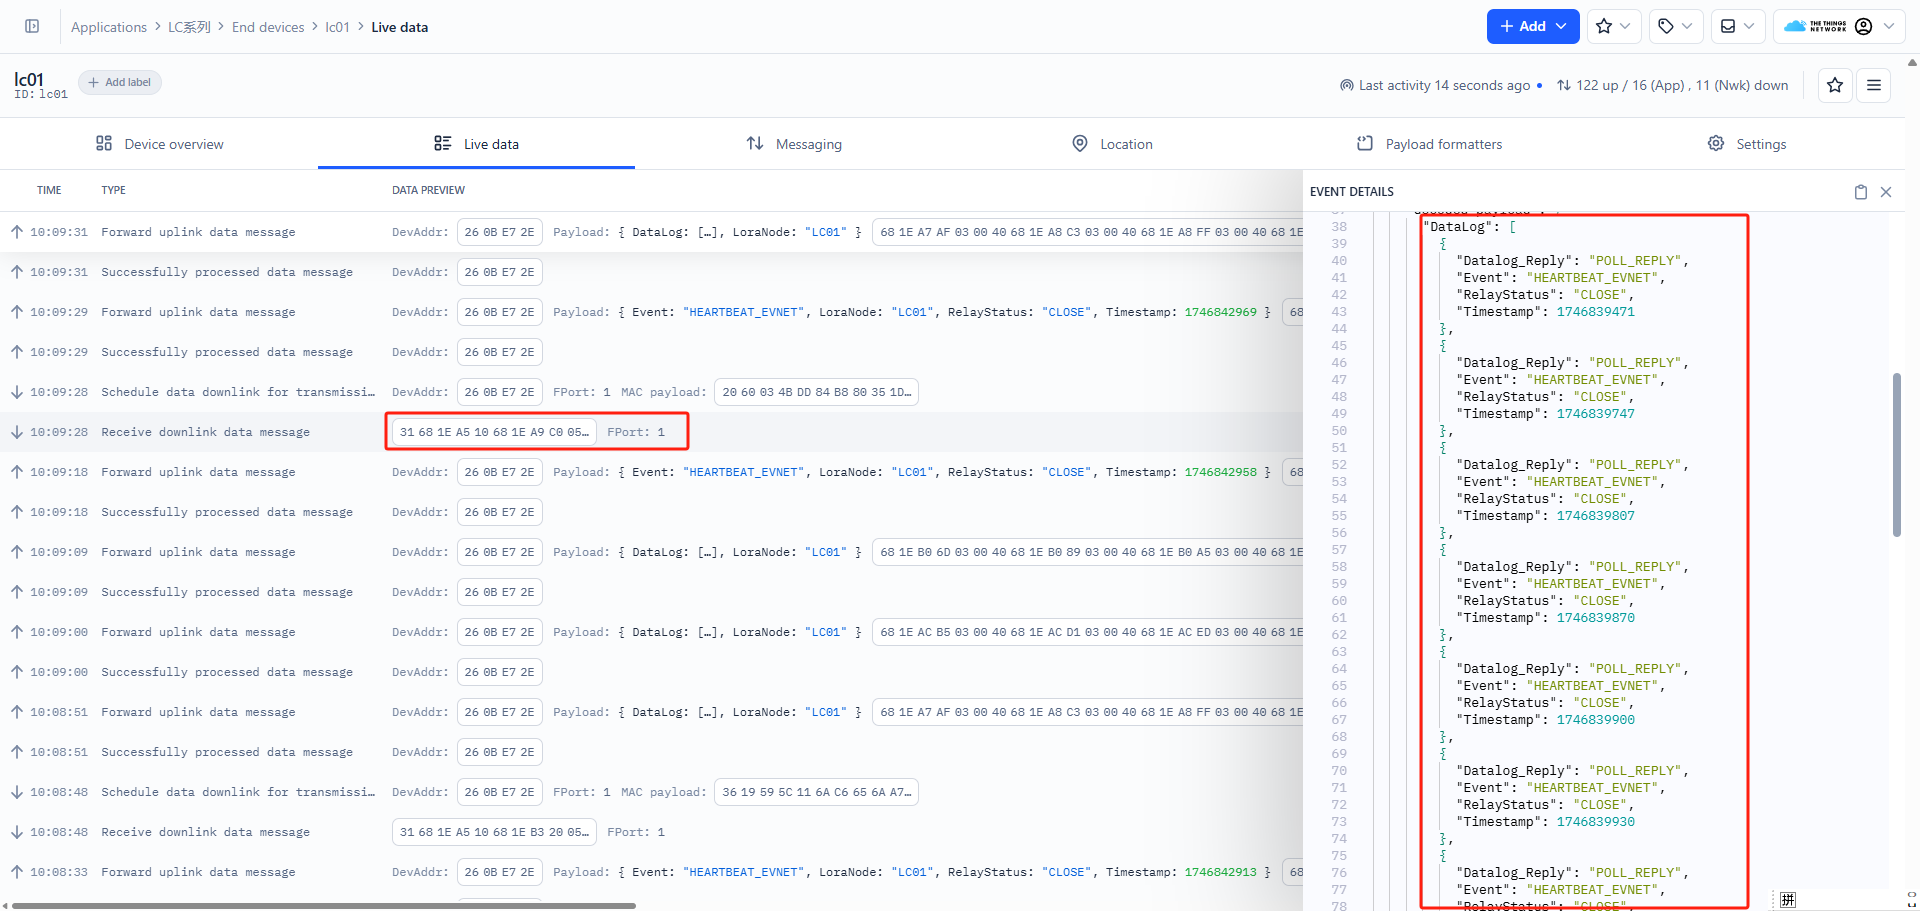Click MAC payload chip 36 19 59 5C 11 6A
The image size is (1920, 911).
[816, 792]
